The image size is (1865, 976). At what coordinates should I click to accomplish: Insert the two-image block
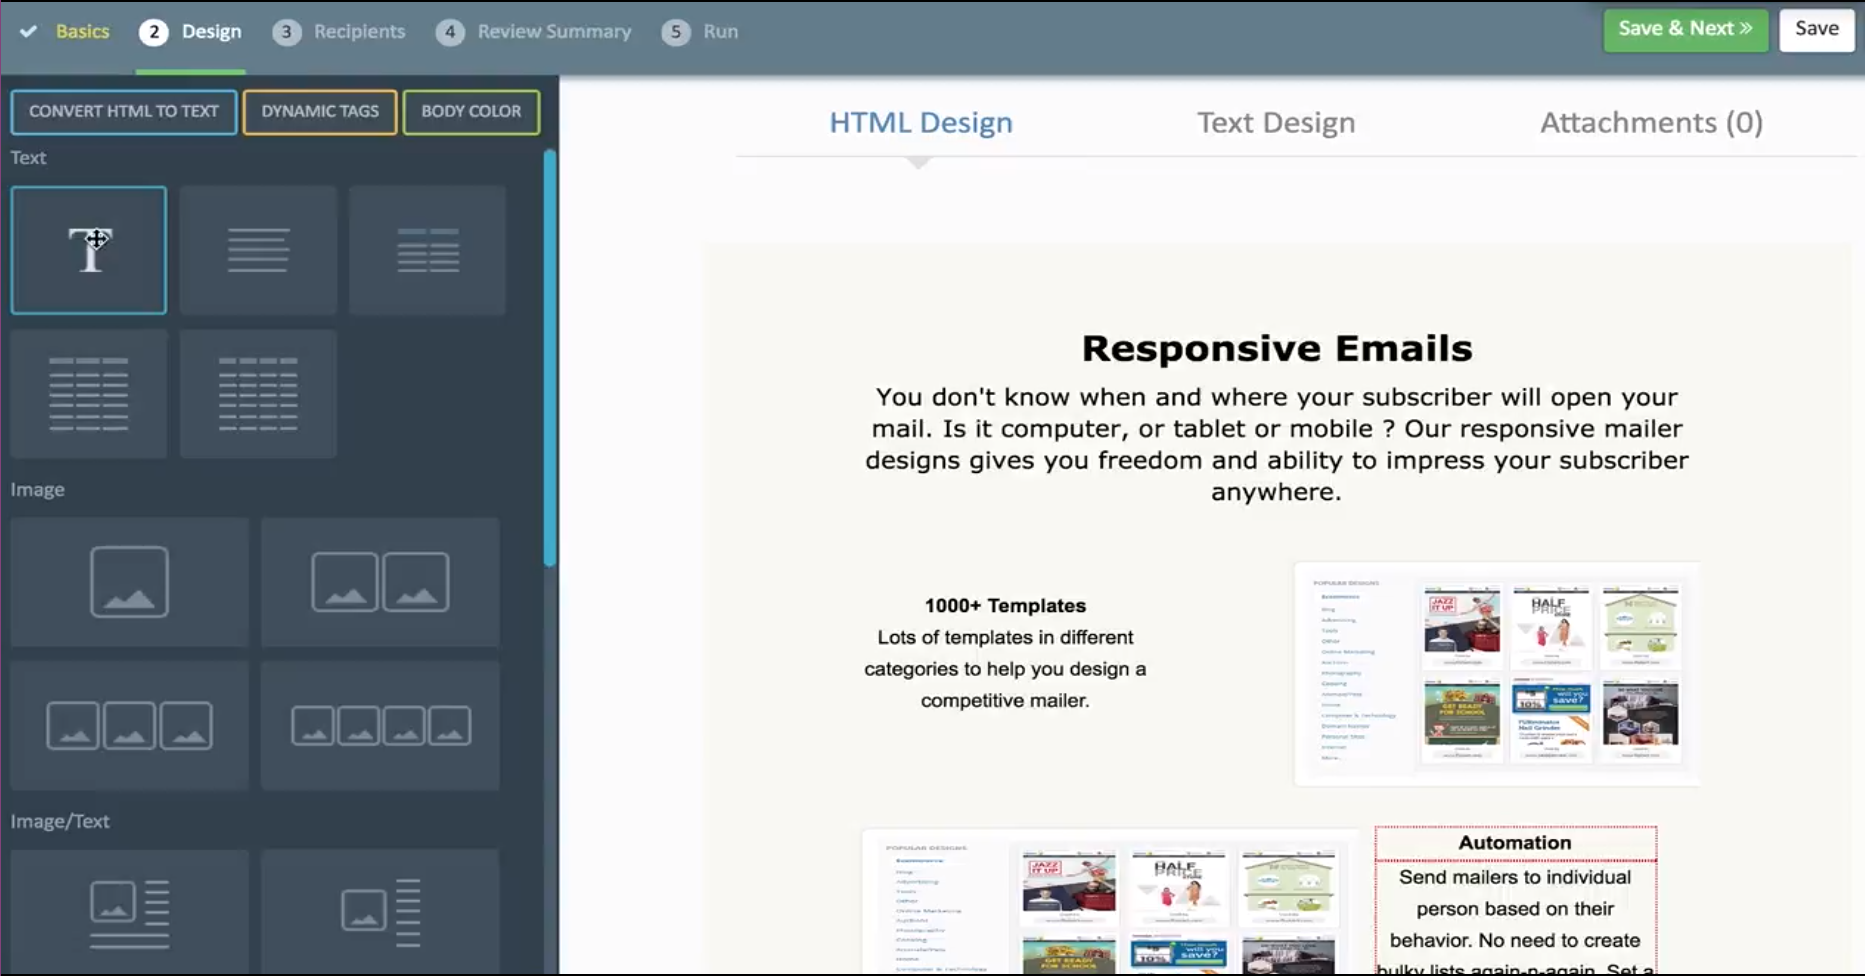[380, 582]
